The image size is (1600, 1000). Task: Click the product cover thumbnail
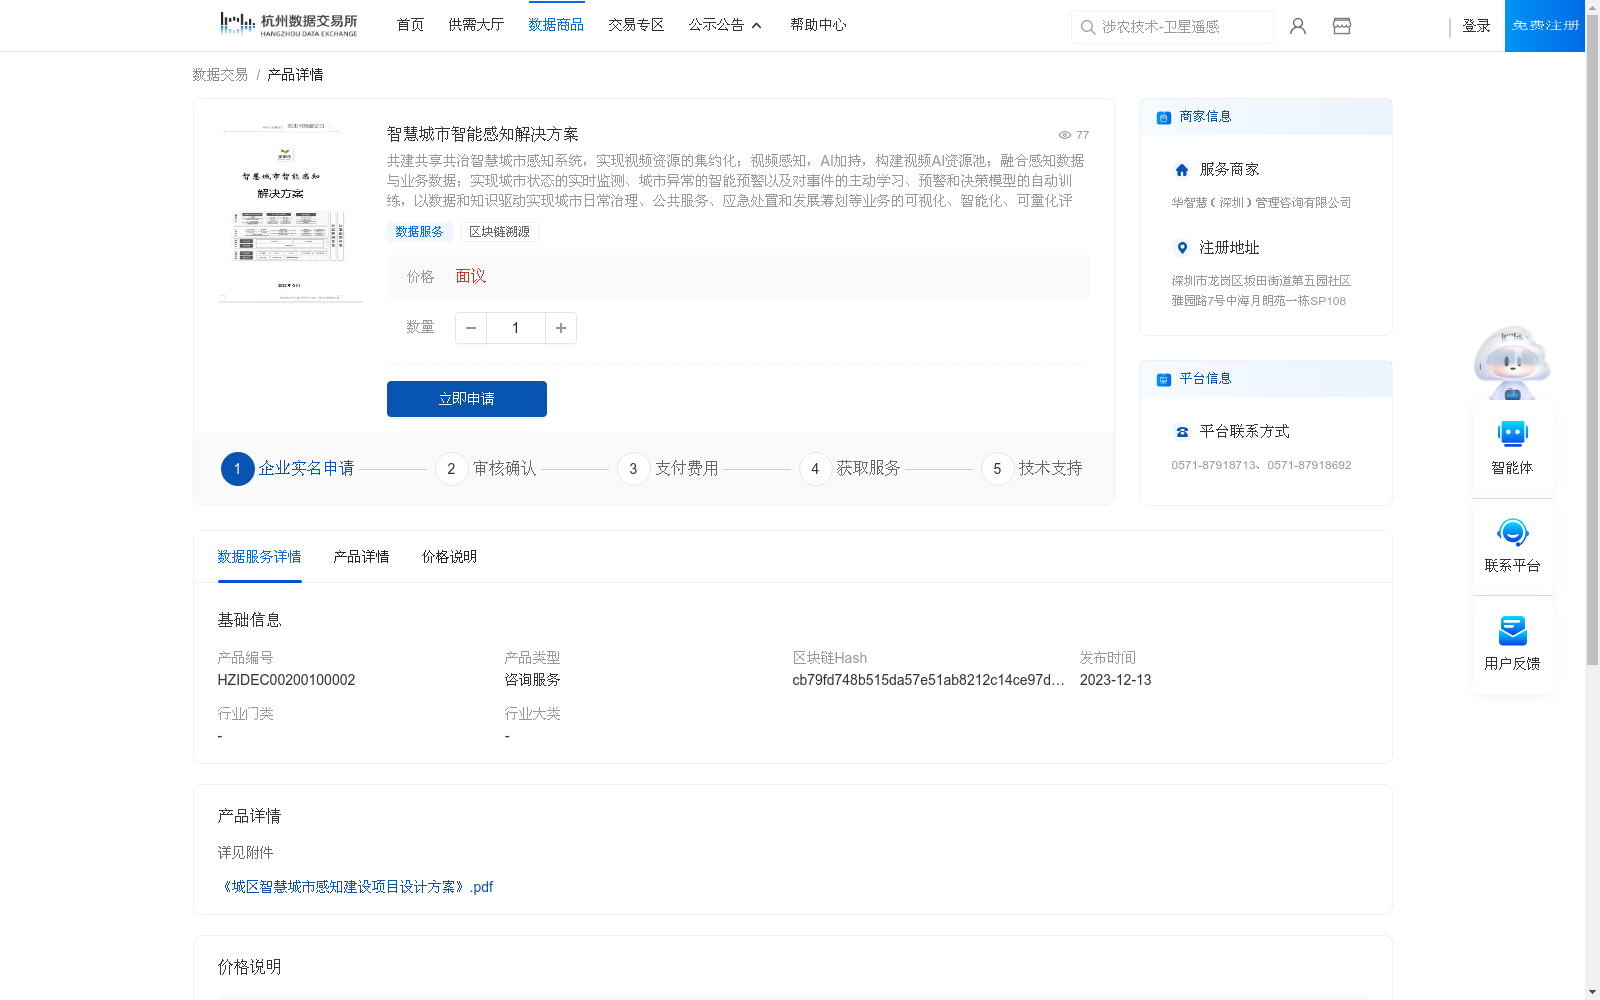pyautogui.click(x=291, y=212)
